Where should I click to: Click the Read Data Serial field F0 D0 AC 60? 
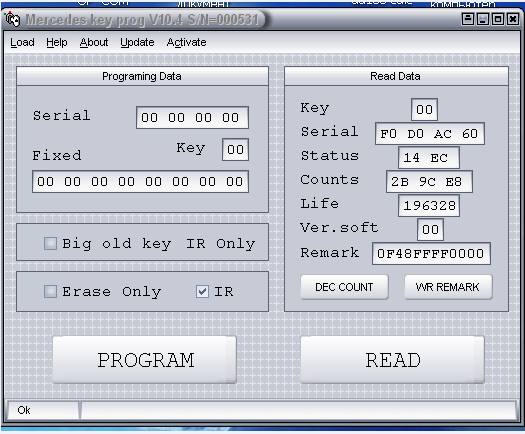(430, 134)
